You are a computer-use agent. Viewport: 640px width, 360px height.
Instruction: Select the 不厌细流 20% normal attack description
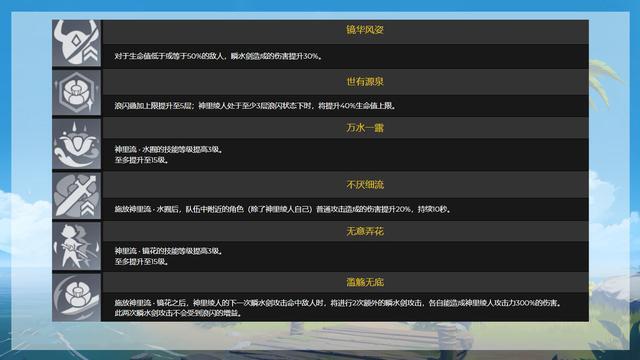pos(283,209)
